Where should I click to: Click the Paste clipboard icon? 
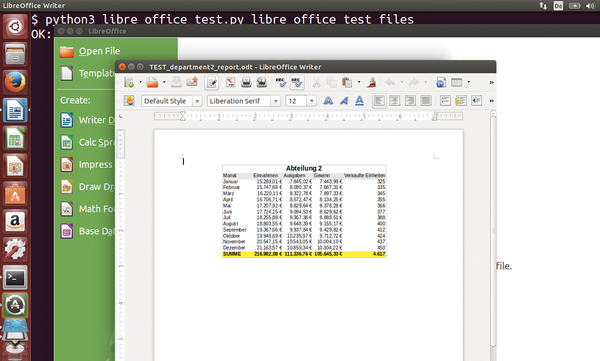347,82
